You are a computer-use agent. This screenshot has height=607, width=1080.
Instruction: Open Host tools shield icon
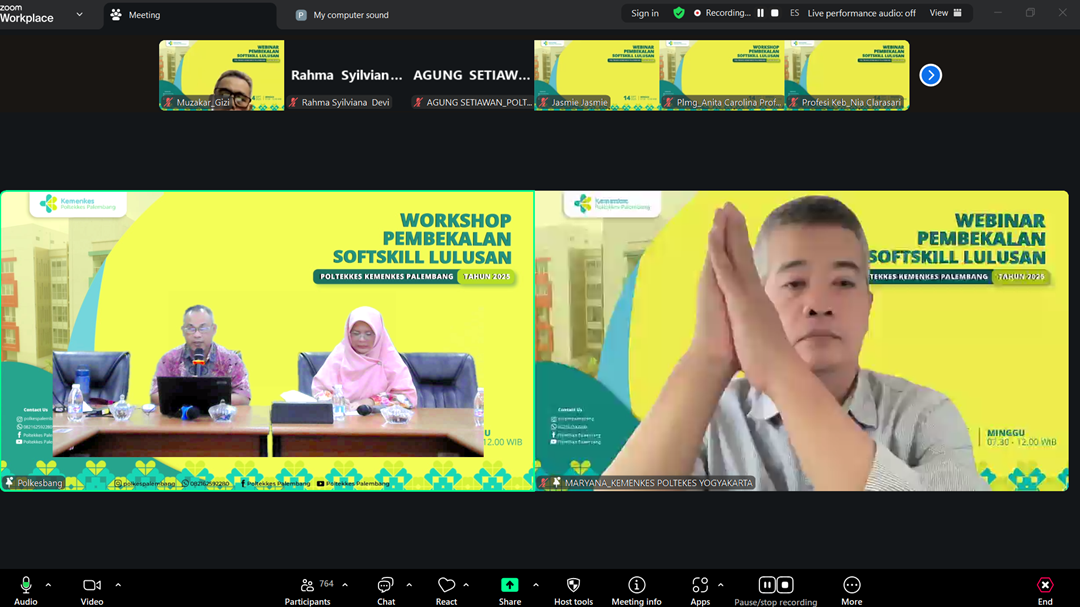tap(573, 590)
